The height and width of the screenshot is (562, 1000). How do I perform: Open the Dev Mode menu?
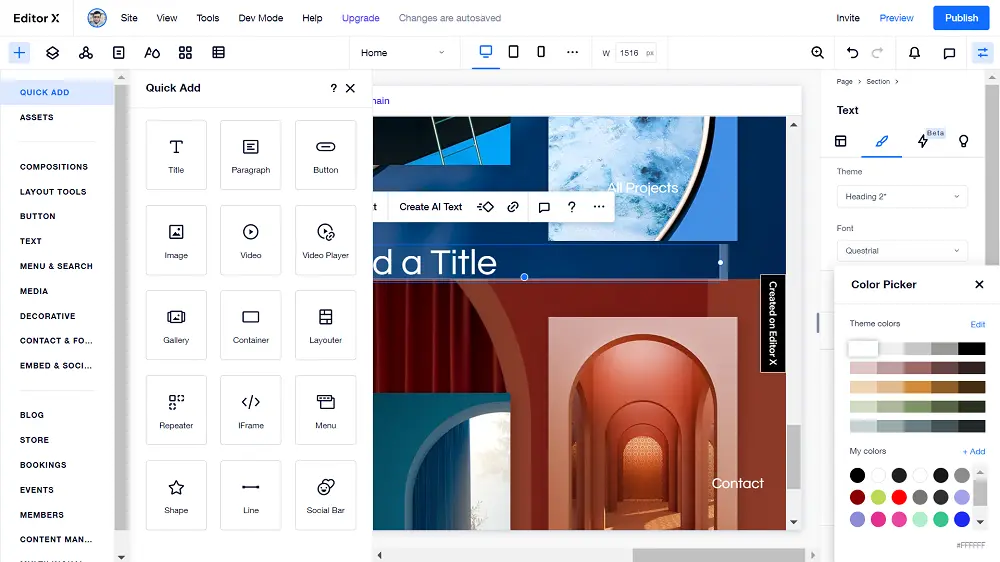pyautogui.click(x=260, y=18)
